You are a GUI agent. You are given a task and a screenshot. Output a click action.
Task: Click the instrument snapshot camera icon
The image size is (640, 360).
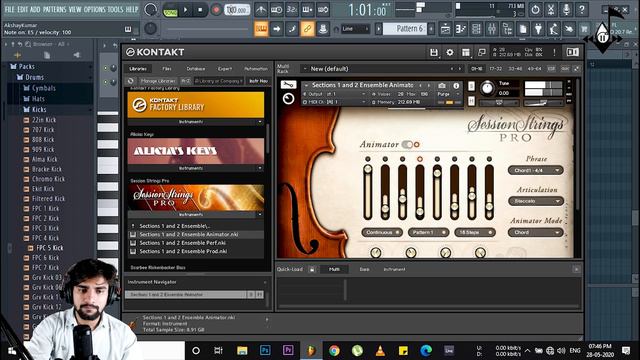tap(442, 85)
